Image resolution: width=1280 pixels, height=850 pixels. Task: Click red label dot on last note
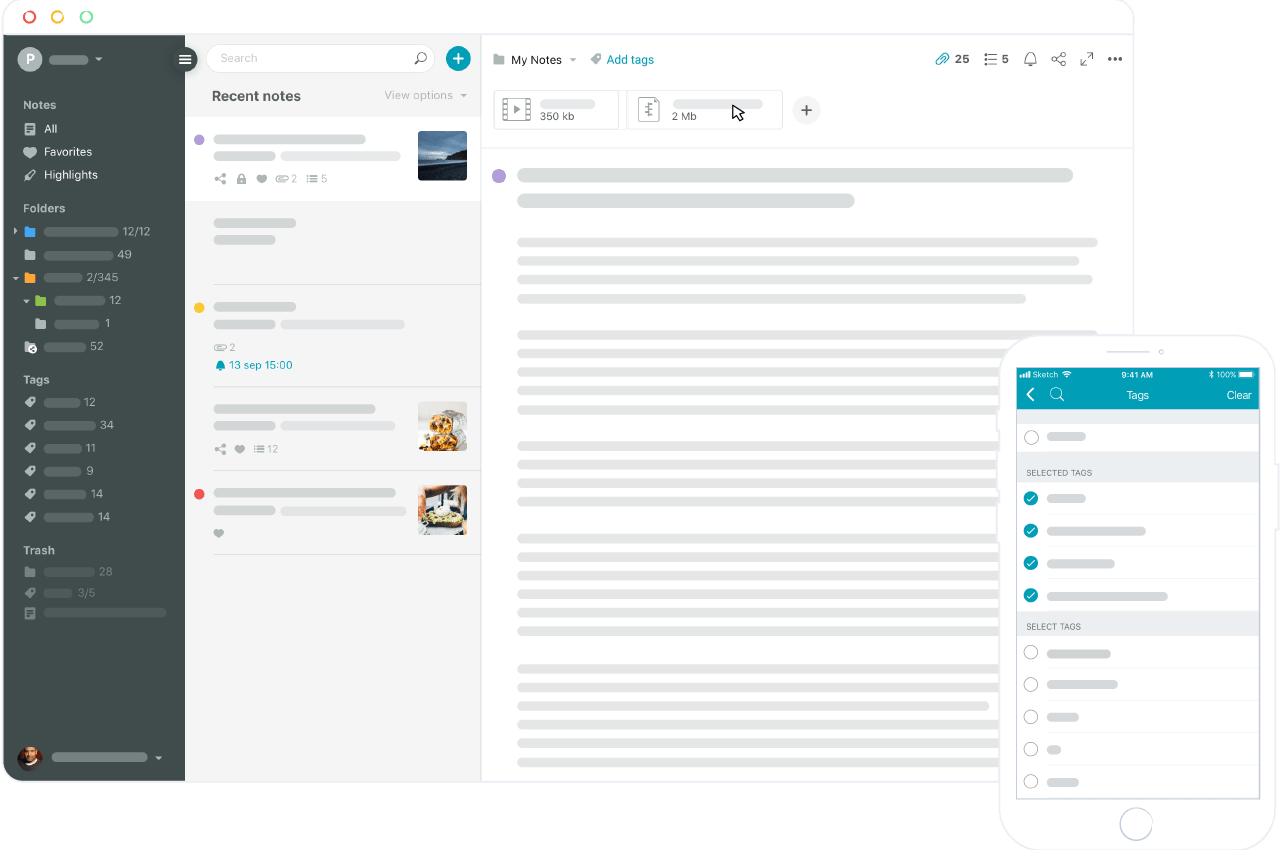199,494
